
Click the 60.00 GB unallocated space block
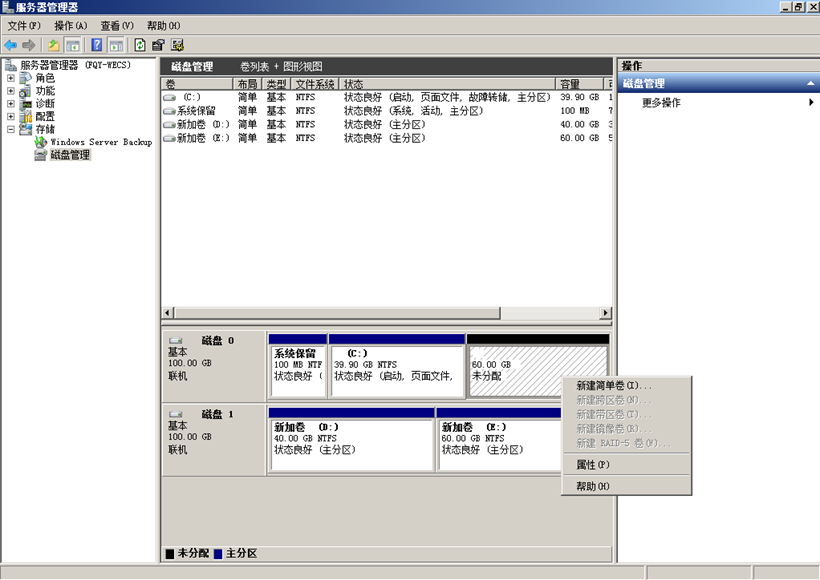537,370
